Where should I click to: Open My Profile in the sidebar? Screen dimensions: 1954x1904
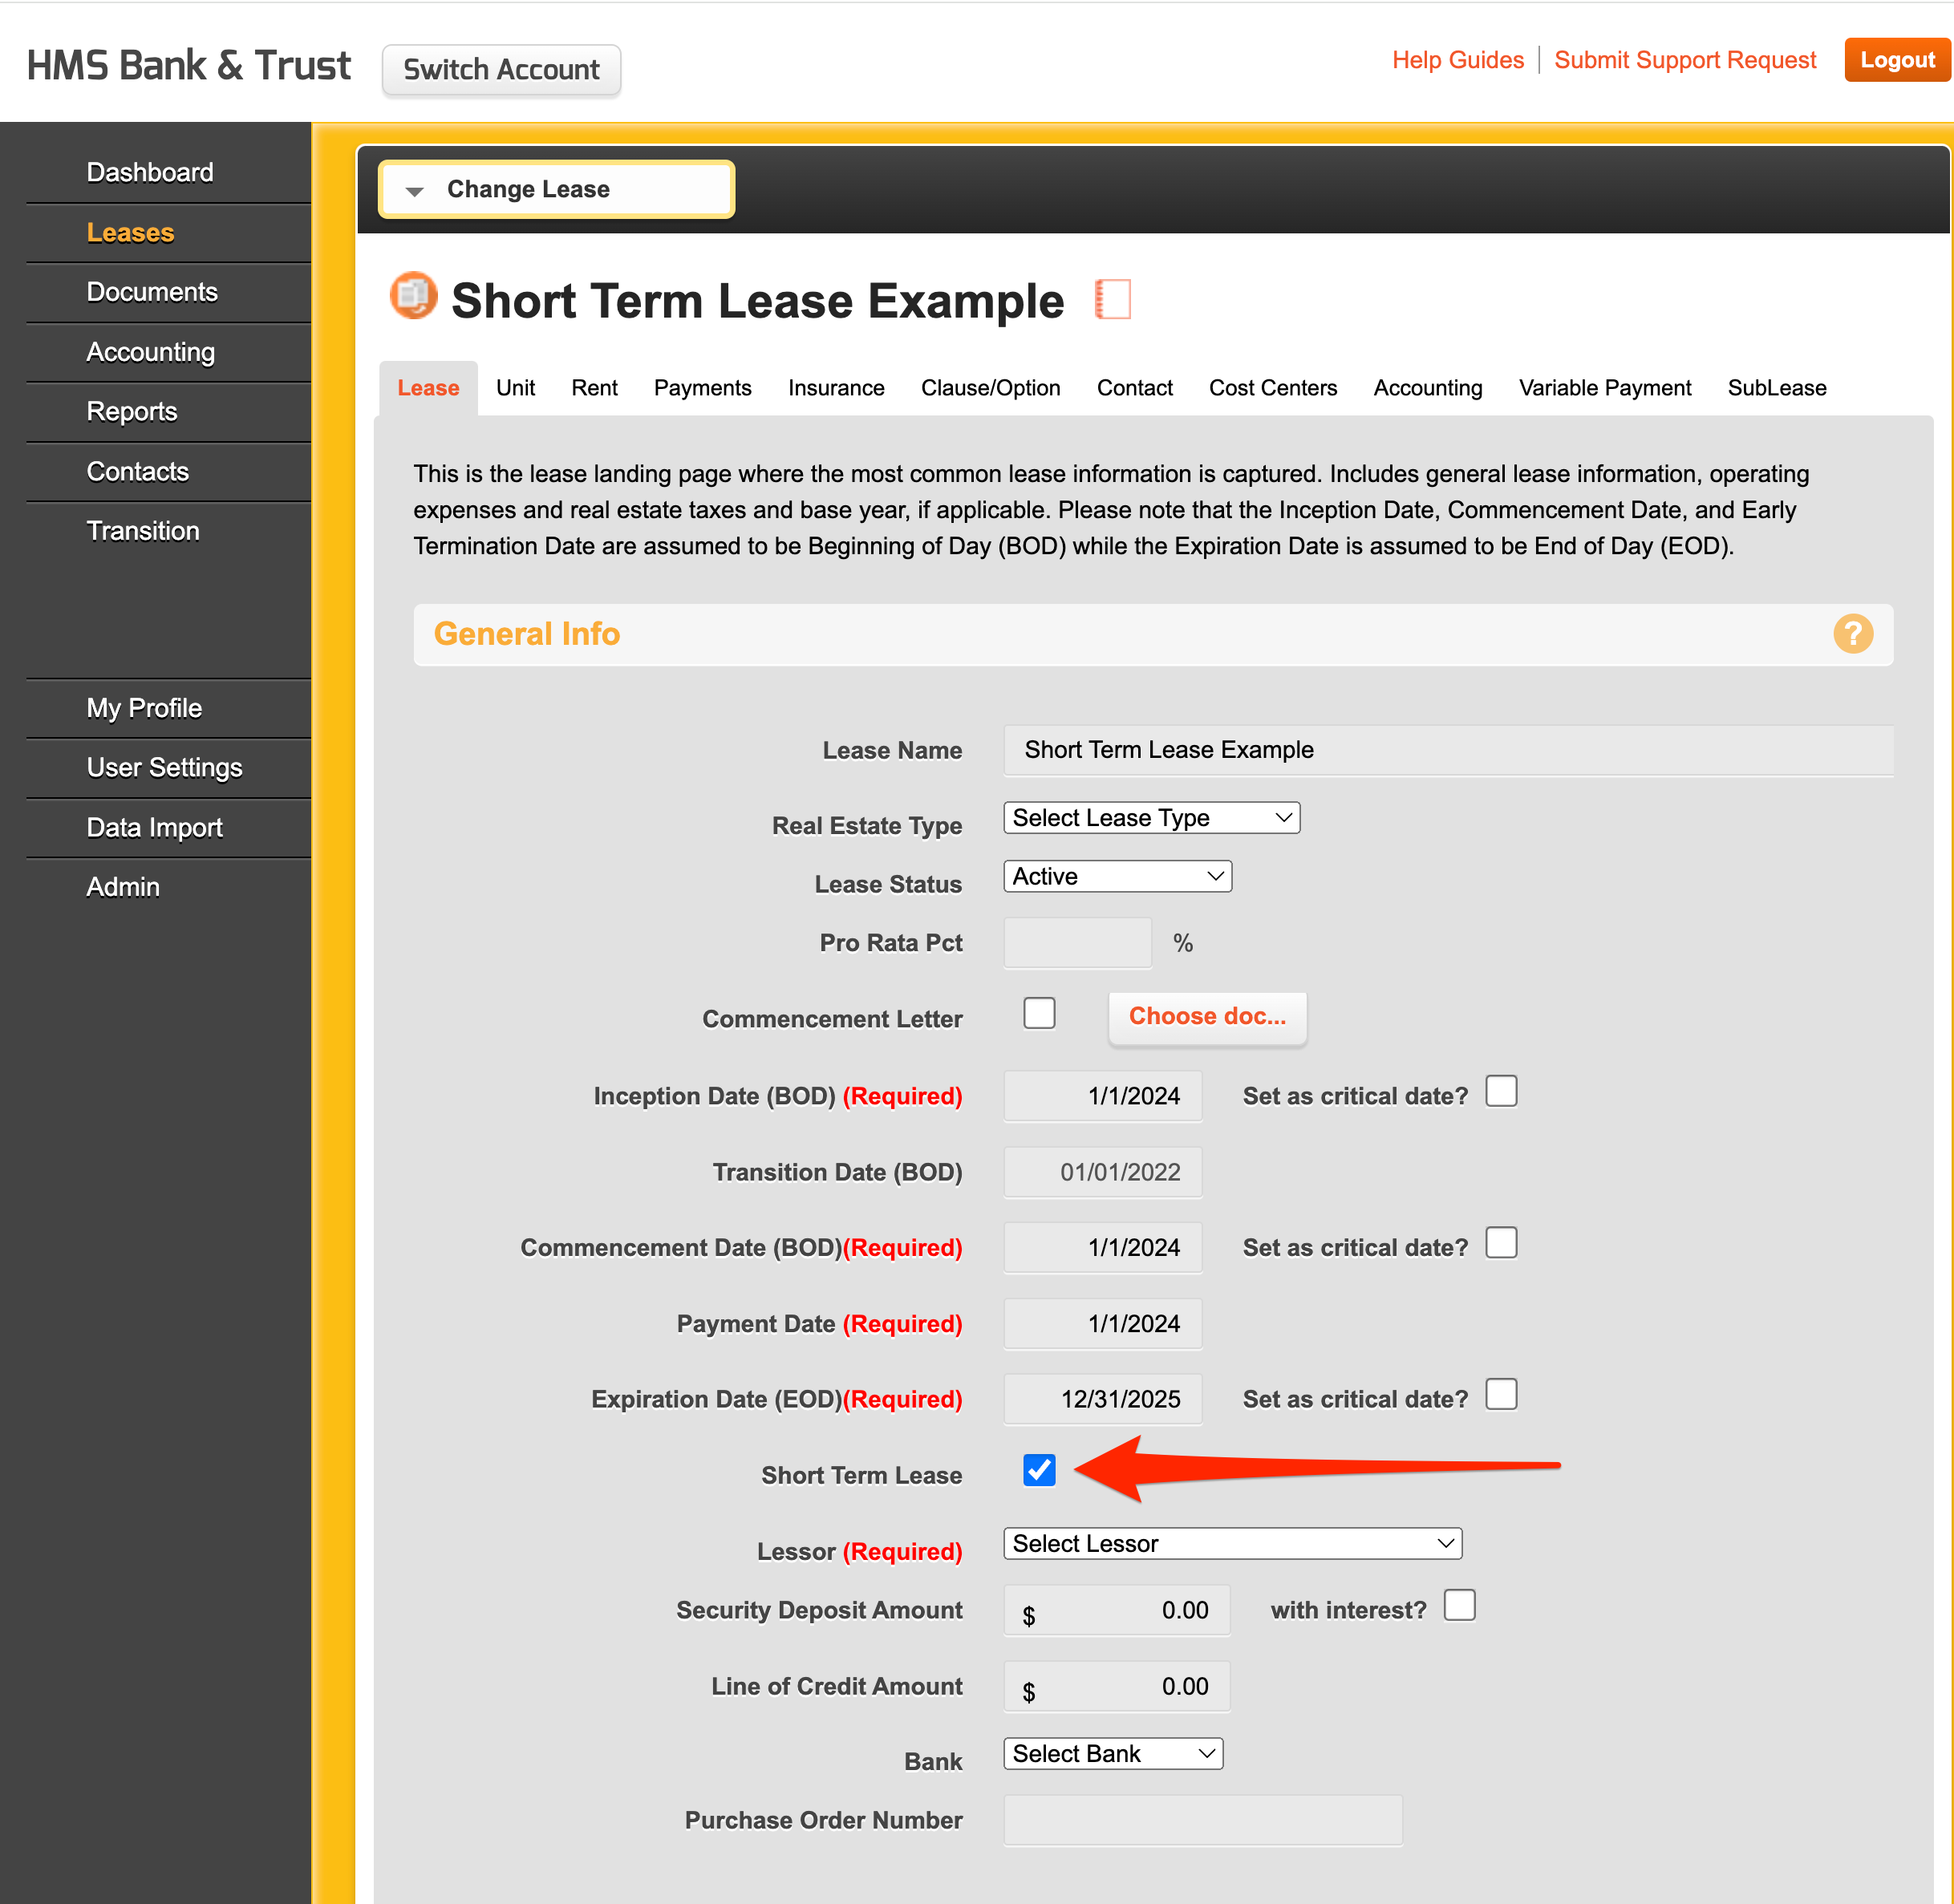coord(144,708)
